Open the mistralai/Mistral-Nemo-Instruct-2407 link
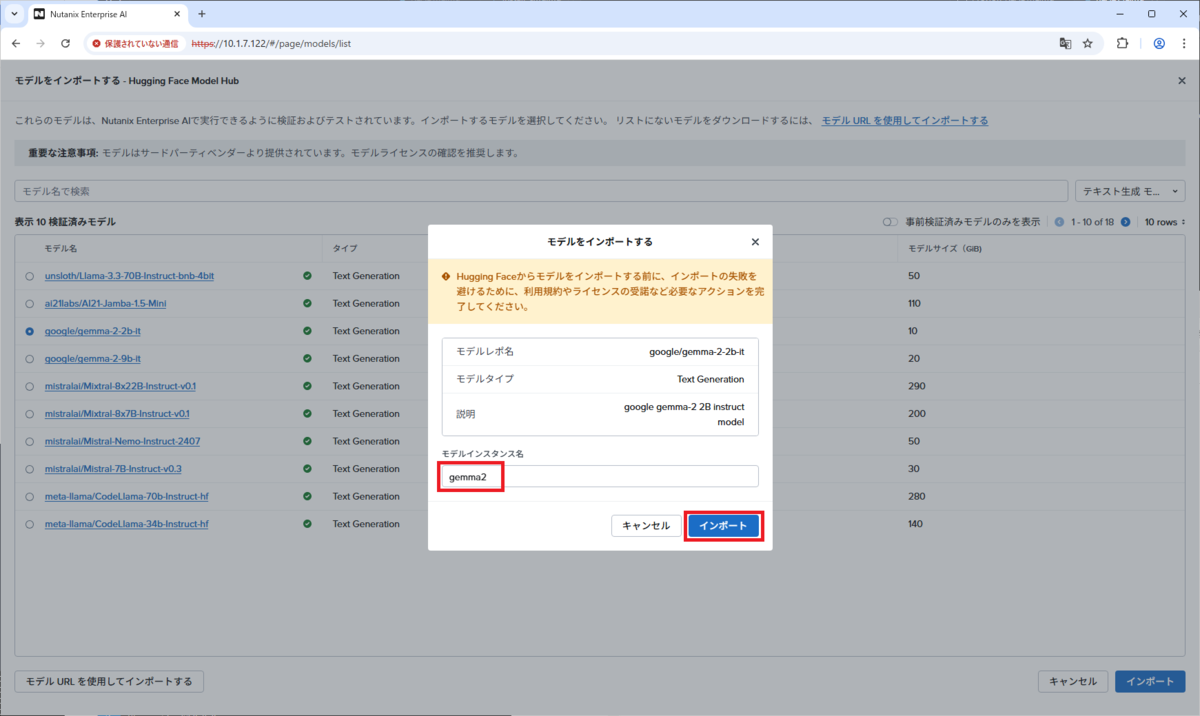Screen dimensions: 1200x716 pyautogui.click(x=124, y=441)
